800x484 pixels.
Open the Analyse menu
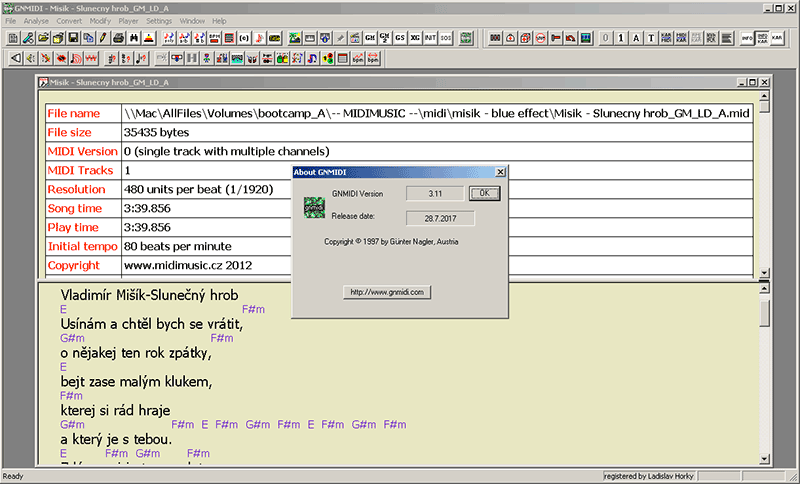[36, 20]
